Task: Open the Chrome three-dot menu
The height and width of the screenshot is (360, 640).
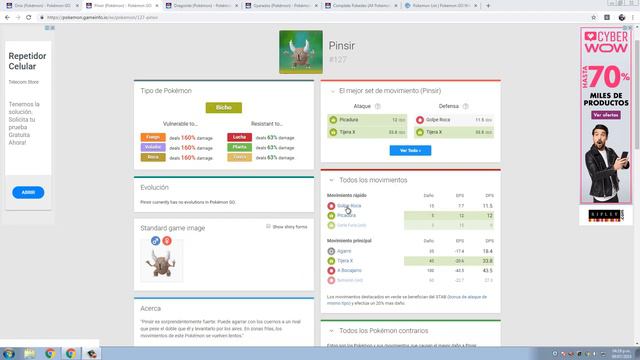Action: tap(633, 18)
